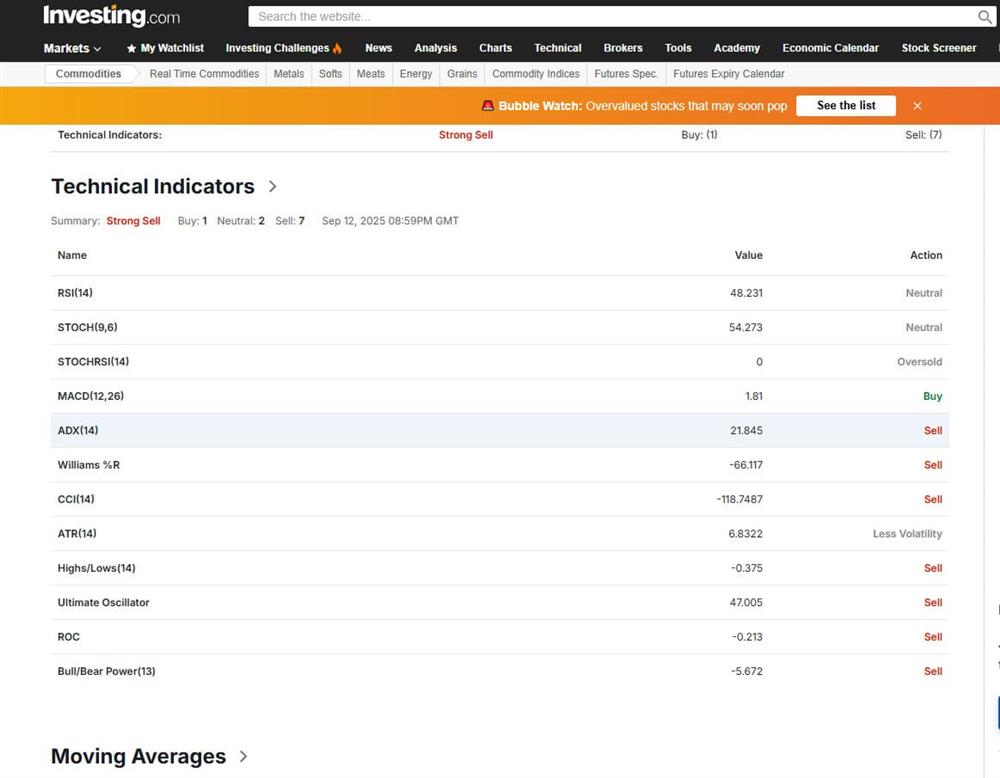Click the Ultimate Oscillator row name
The height and width of the screenshot is (778, 1000).
pos(103,603)
